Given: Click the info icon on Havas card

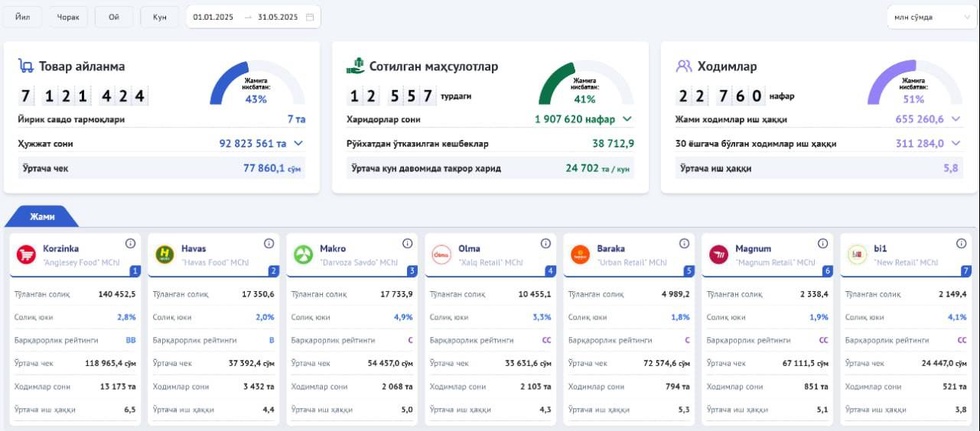Looking at the screenshot, I should [268, 243].
